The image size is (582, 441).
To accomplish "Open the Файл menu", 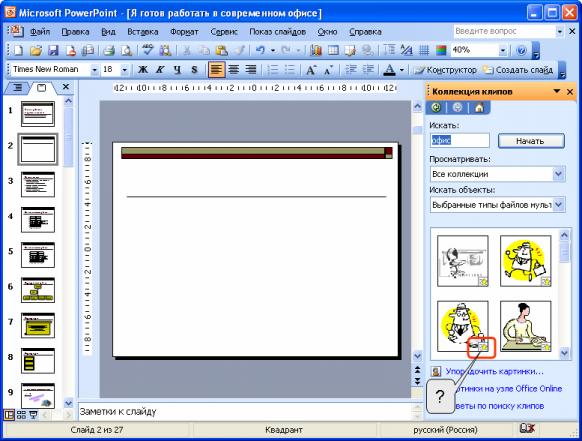I will tap(40, 32).
